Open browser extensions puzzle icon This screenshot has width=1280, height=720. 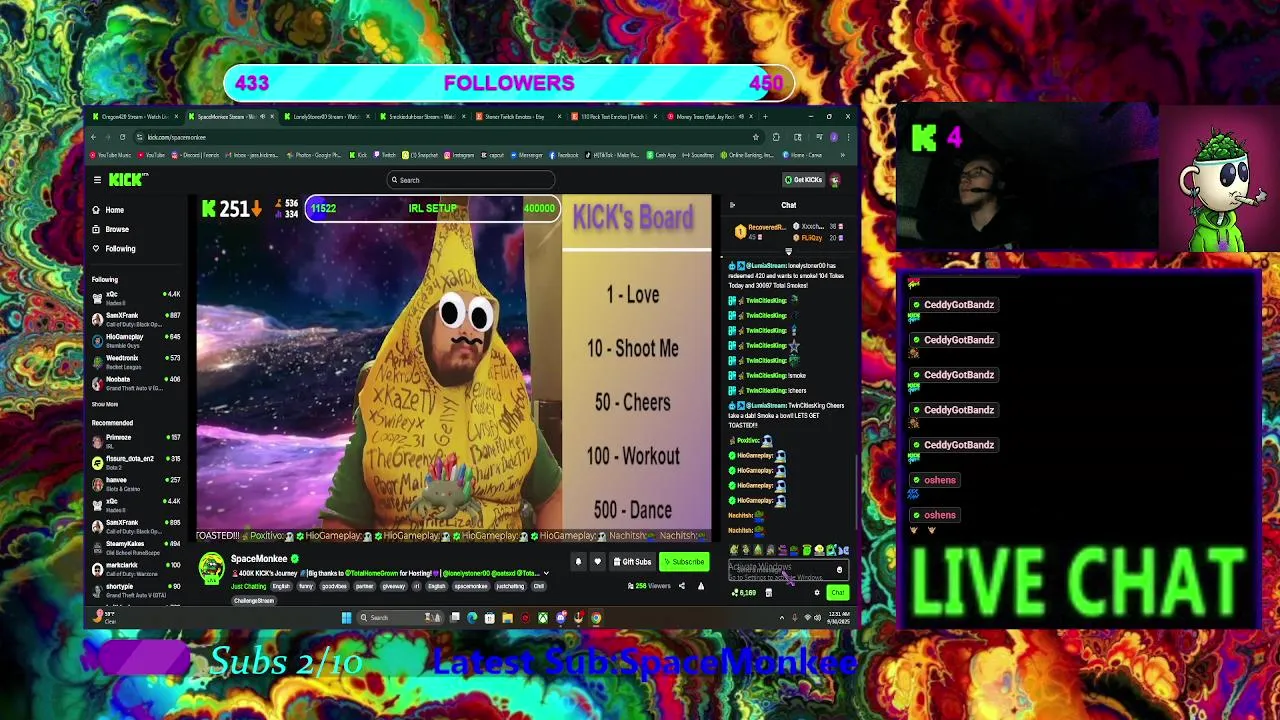[776, 137]
